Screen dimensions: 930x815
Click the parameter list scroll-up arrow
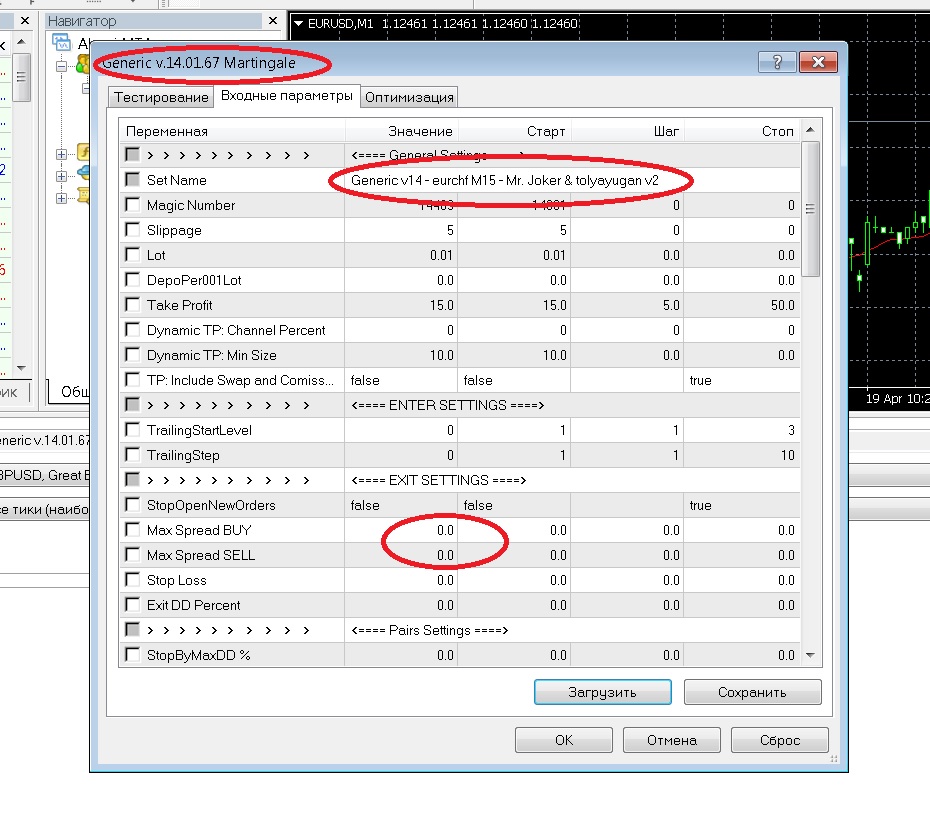pos(810,130)
